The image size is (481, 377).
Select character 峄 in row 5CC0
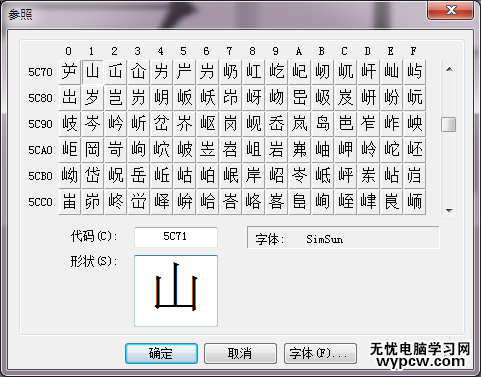[x=162, y=202]
